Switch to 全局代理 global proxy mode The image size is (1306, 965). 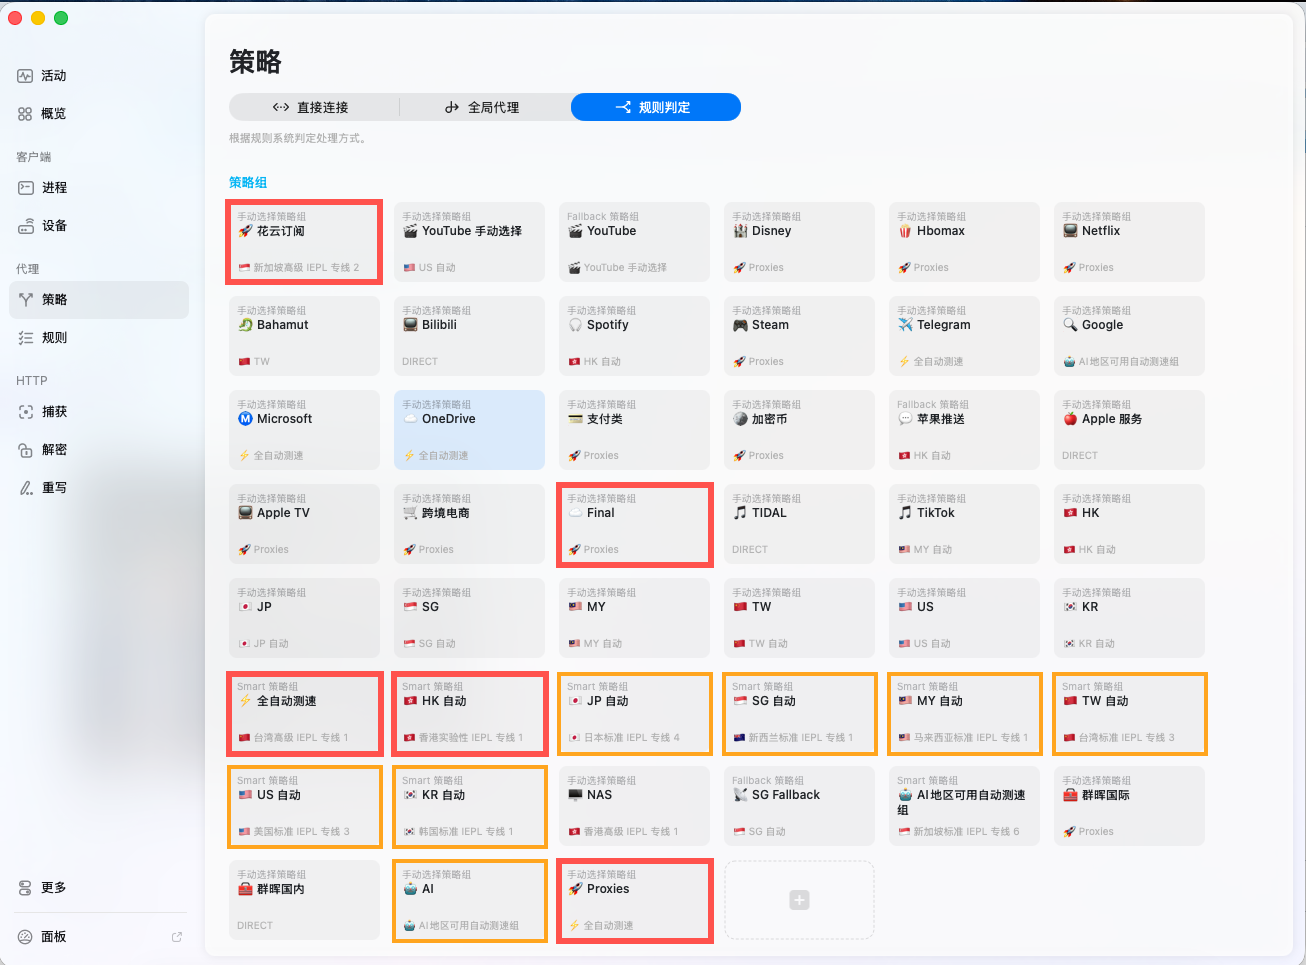[485, 107]
